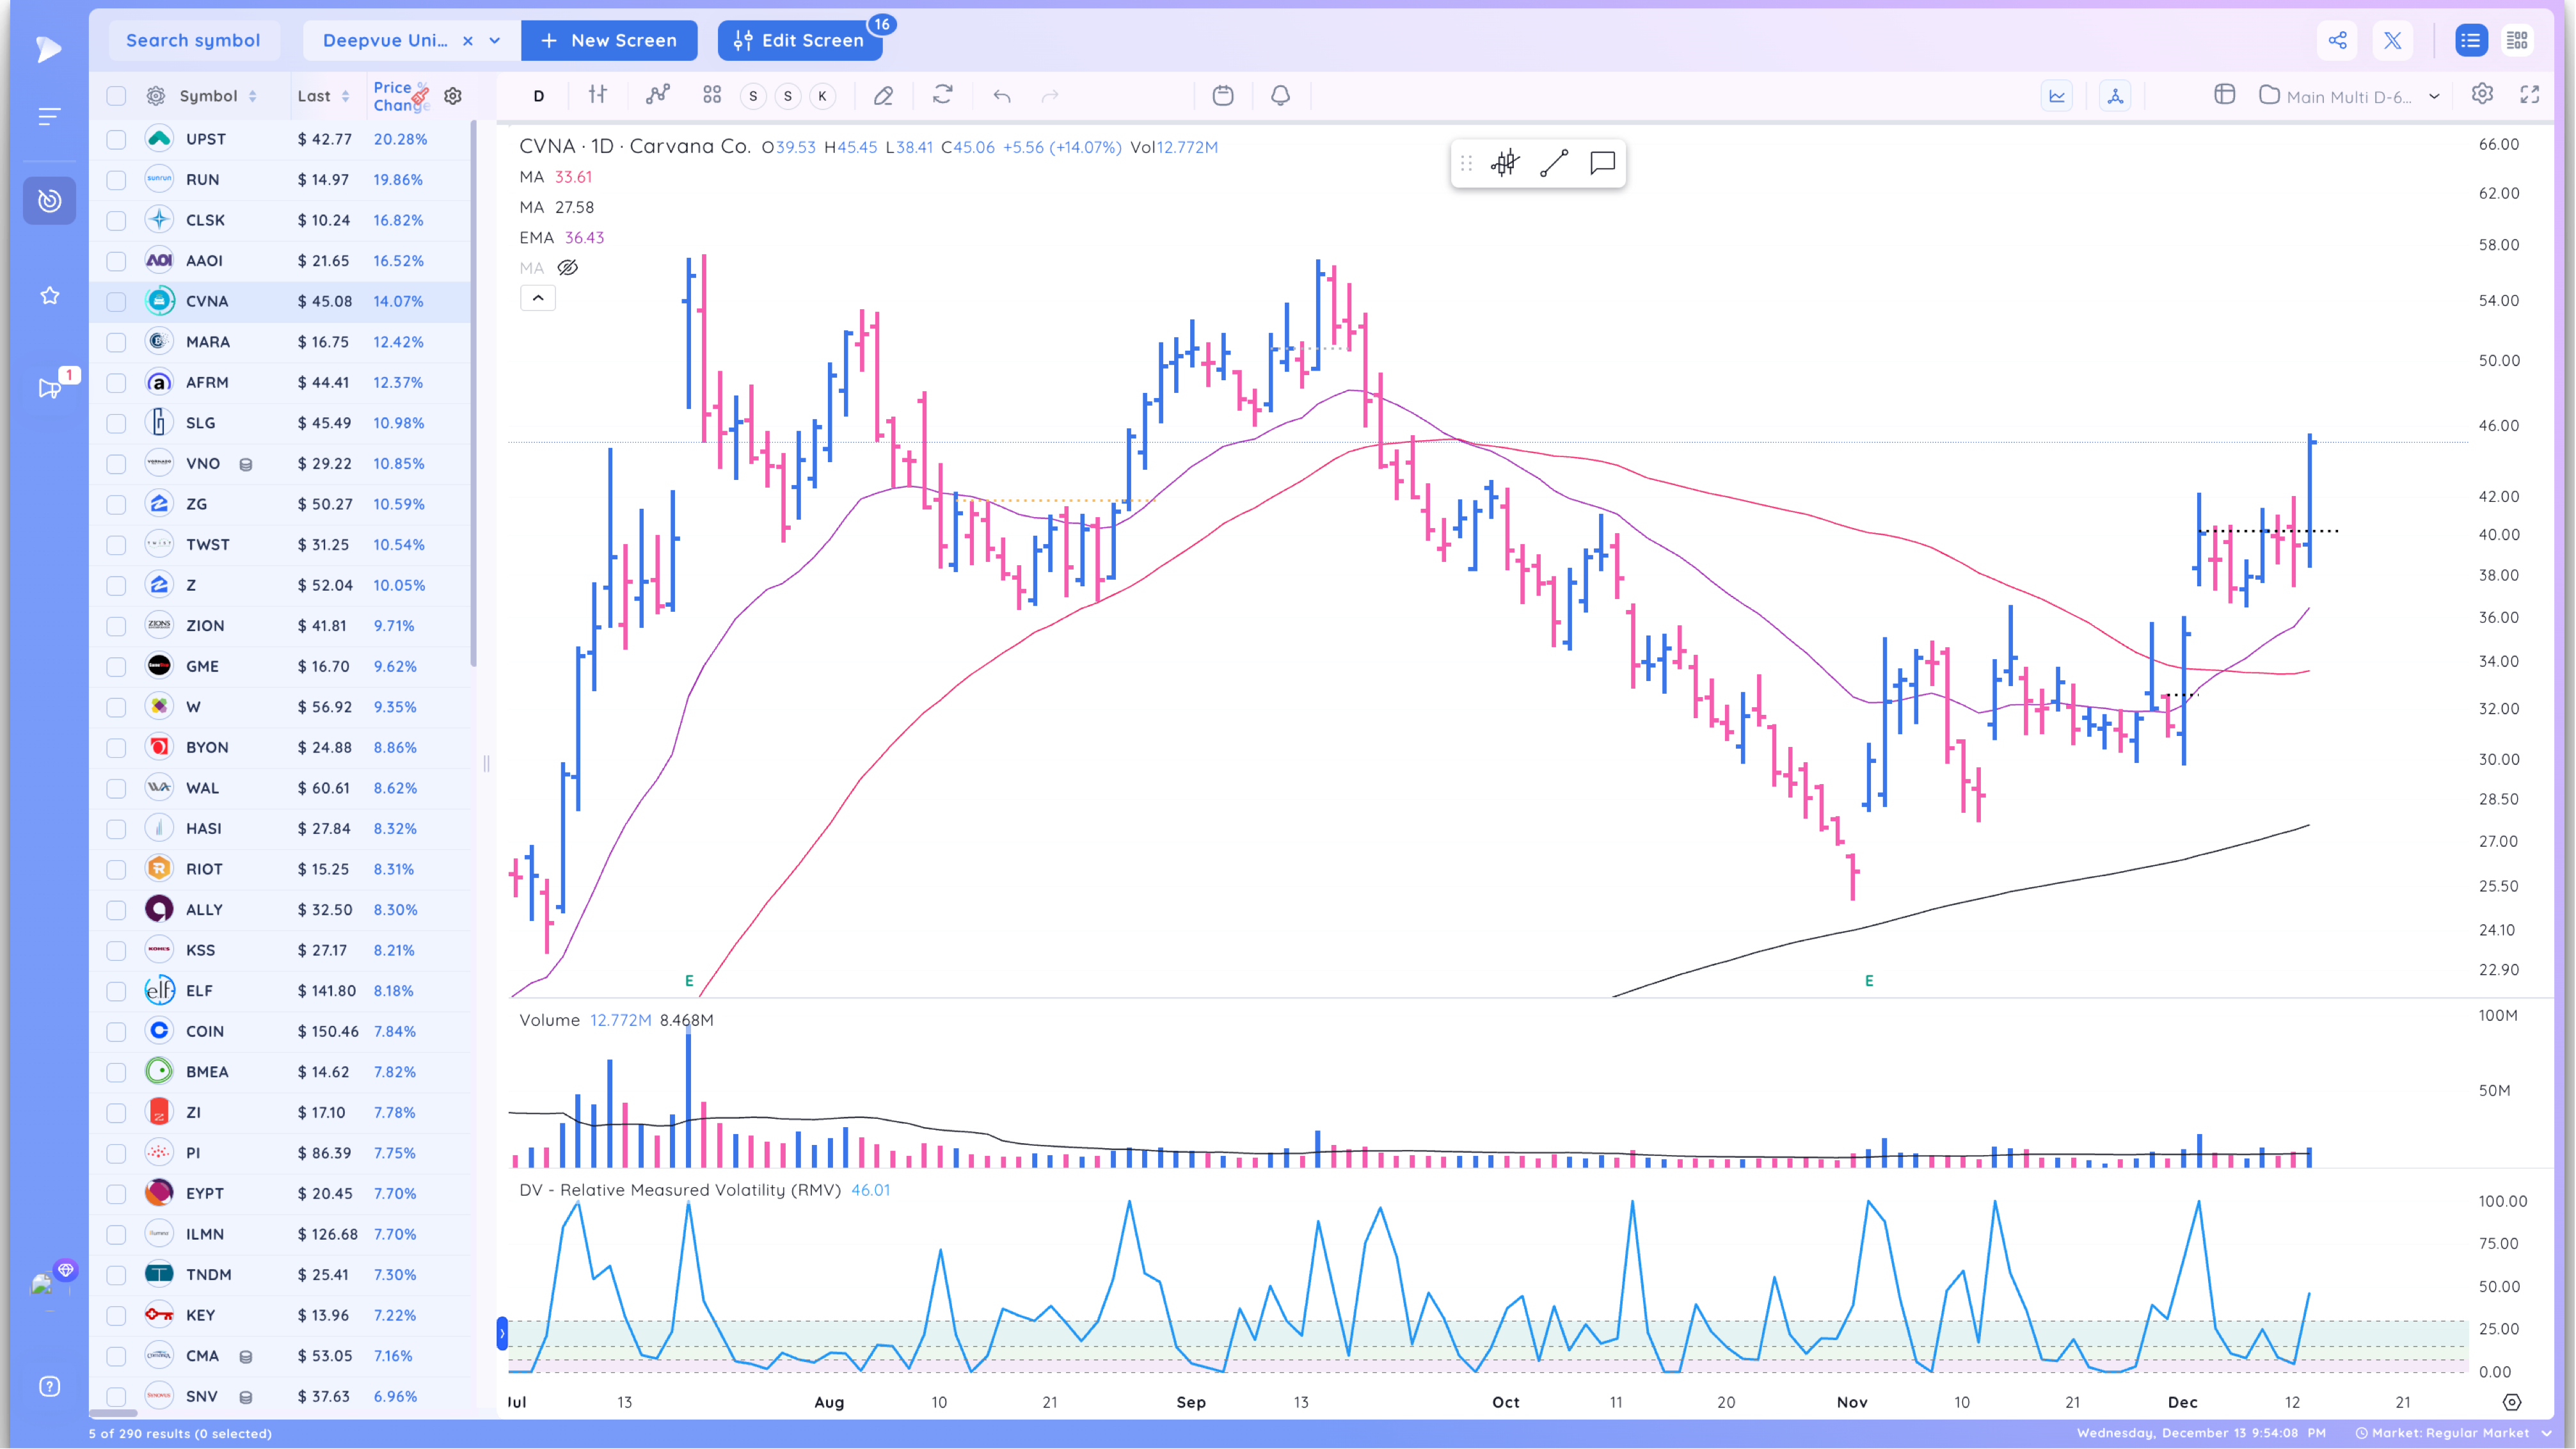Screen dimensions: 2576x1449
Task: Open the calendar date picker icon
Action: click(1222, 95)
